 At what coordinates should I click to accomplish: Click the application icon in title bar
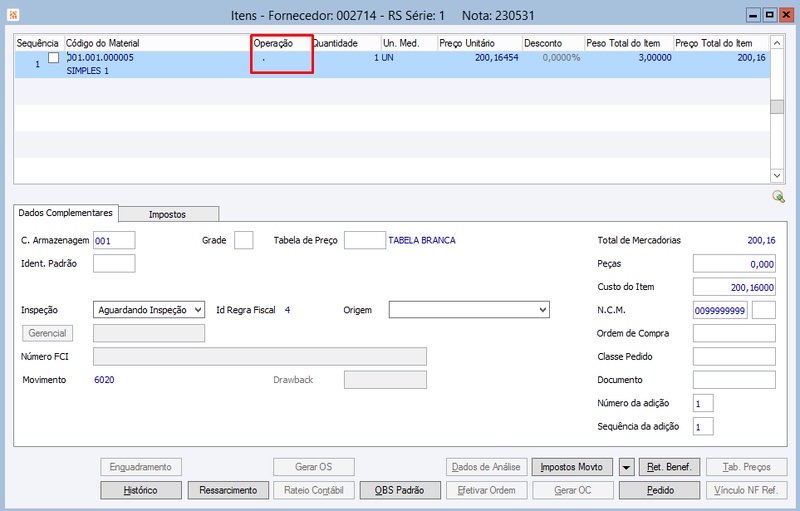point(13,15)
